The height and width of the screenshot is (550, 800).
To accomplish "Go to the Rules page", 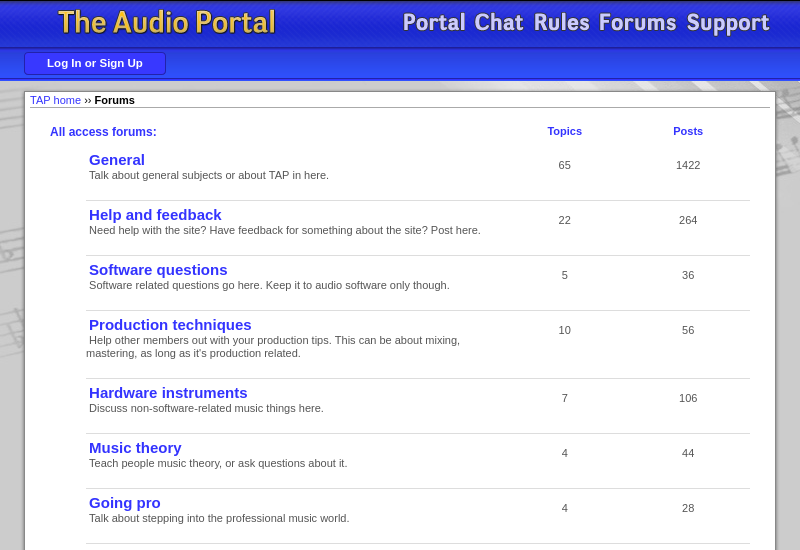I will pos(561,23).
